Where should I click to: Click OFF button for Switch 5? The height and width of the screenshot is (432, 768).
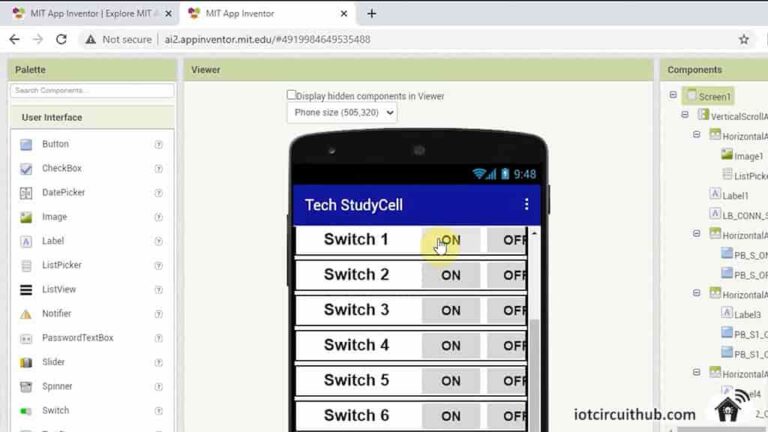pyautogui.click(x=507, y=381)
